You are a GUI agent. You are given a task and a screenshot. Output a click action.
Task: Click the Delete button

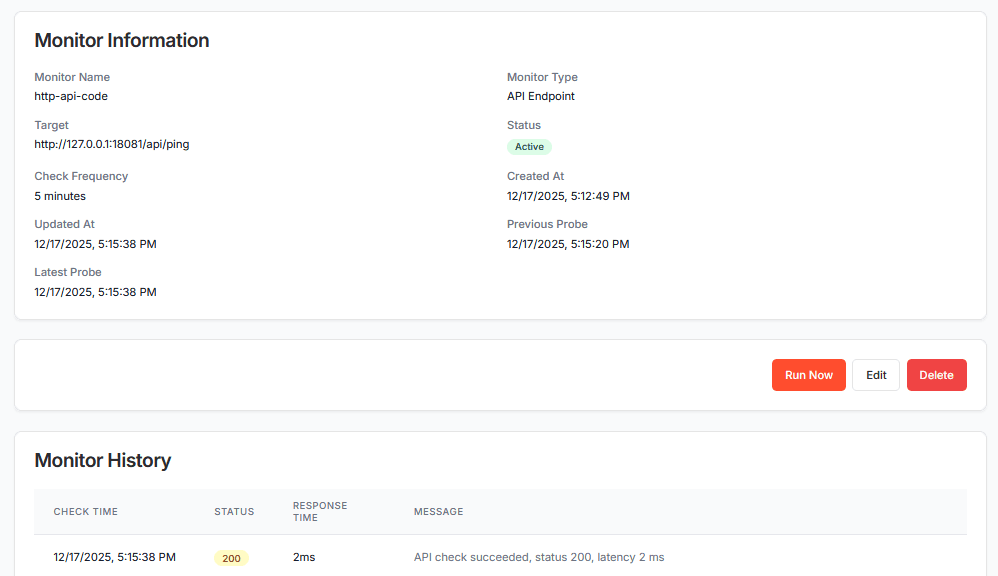point(936,374)
